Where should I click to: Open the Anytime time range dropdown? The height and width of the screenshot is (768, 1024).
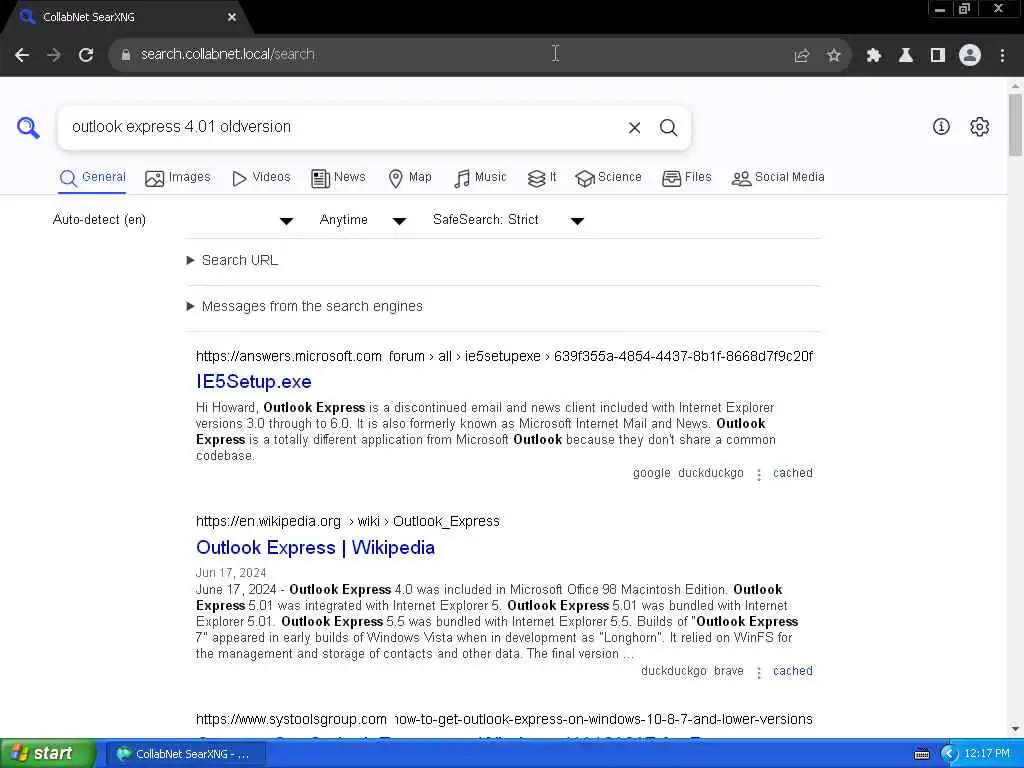coord(363,220)
